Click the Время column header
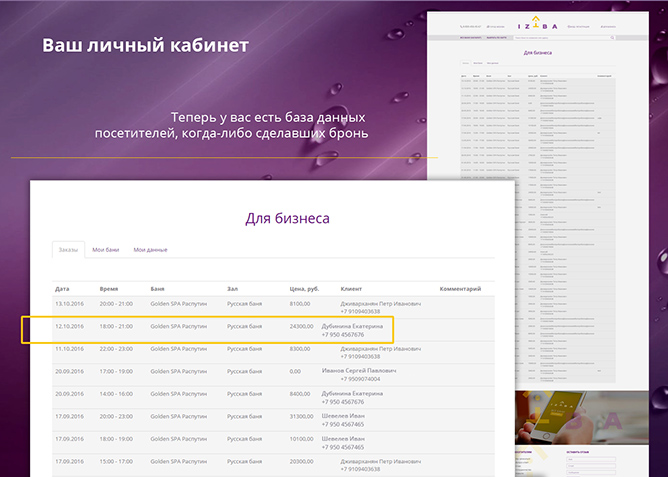This screenshot has height=477, width=668. coord(109,289)
